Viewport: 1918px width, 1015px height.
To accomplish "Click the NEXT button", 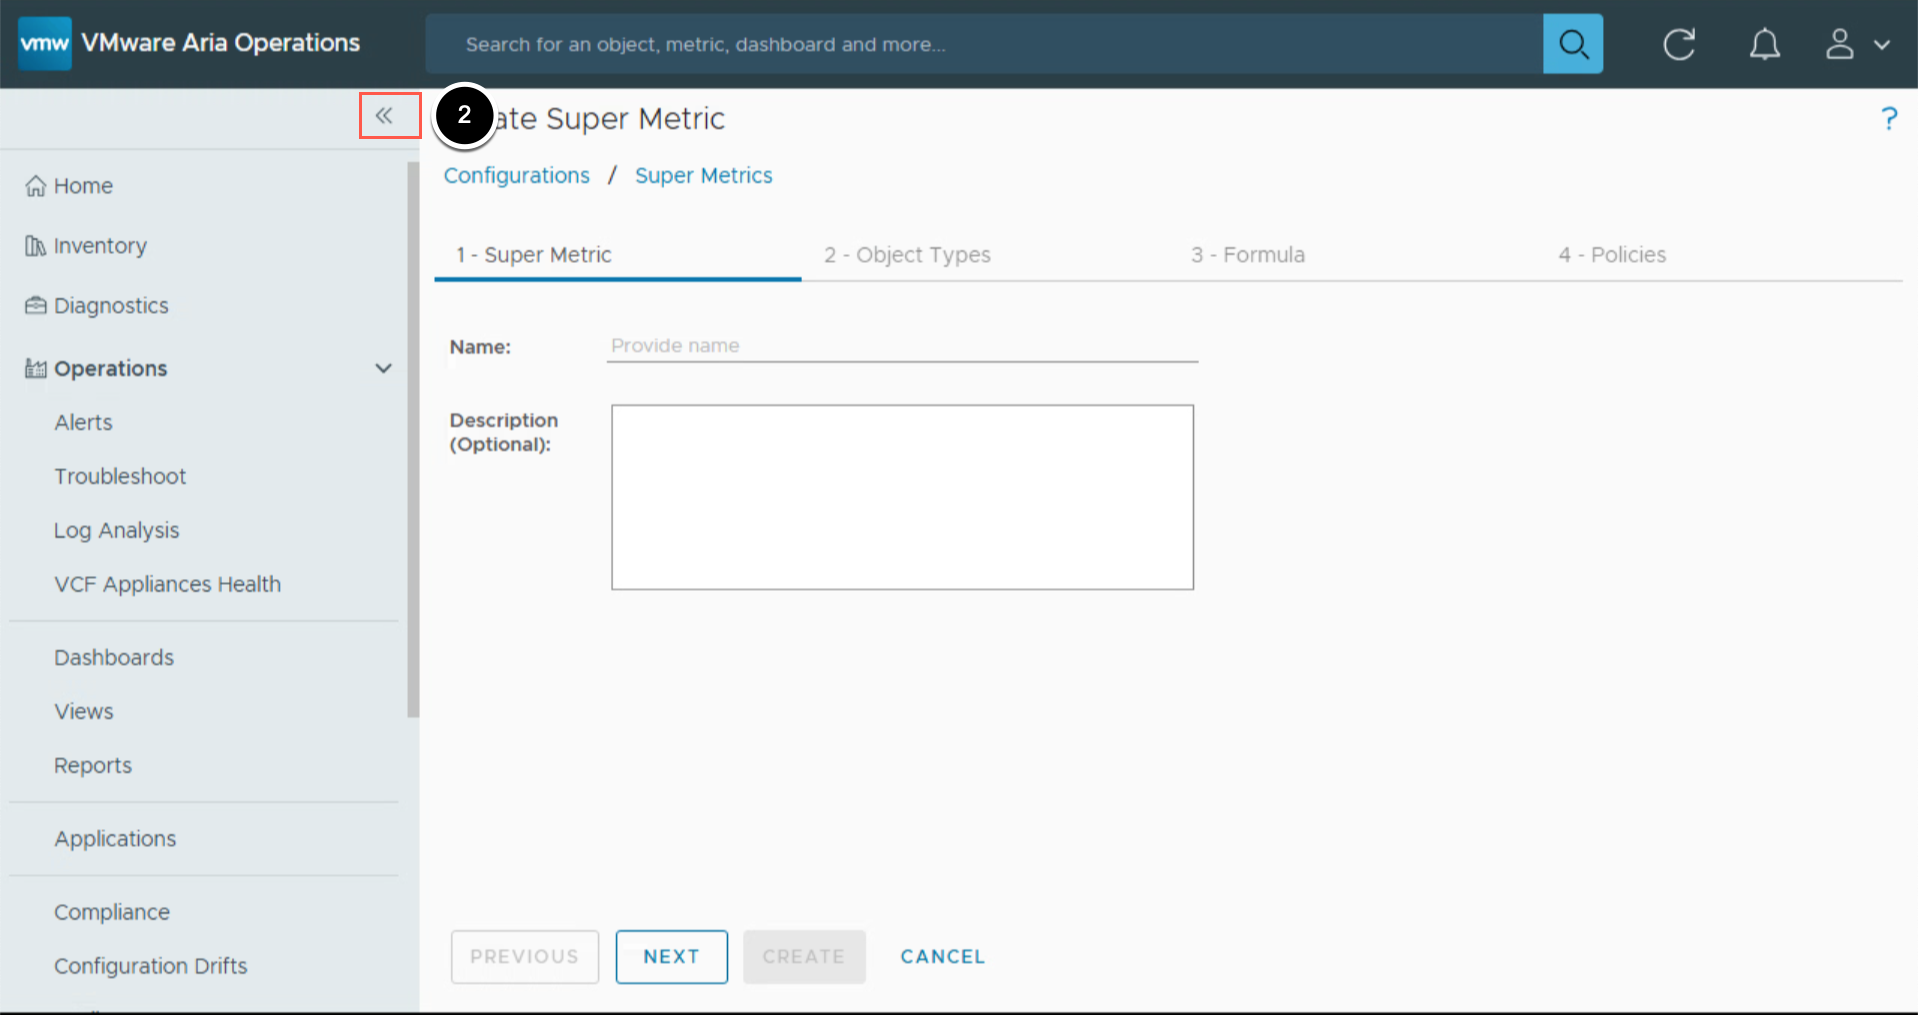I will pos(671,957).
